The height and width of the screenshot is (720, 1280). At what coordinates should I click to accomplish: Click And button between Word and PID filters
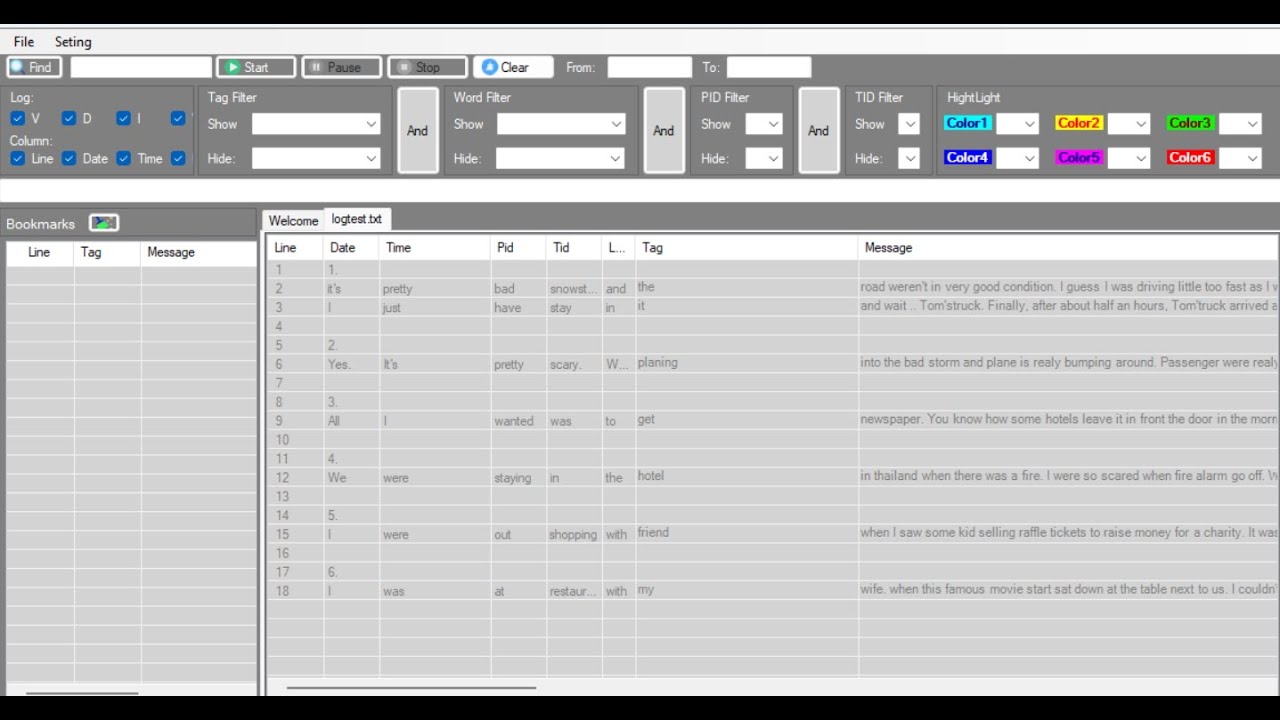tap(664, 130)
